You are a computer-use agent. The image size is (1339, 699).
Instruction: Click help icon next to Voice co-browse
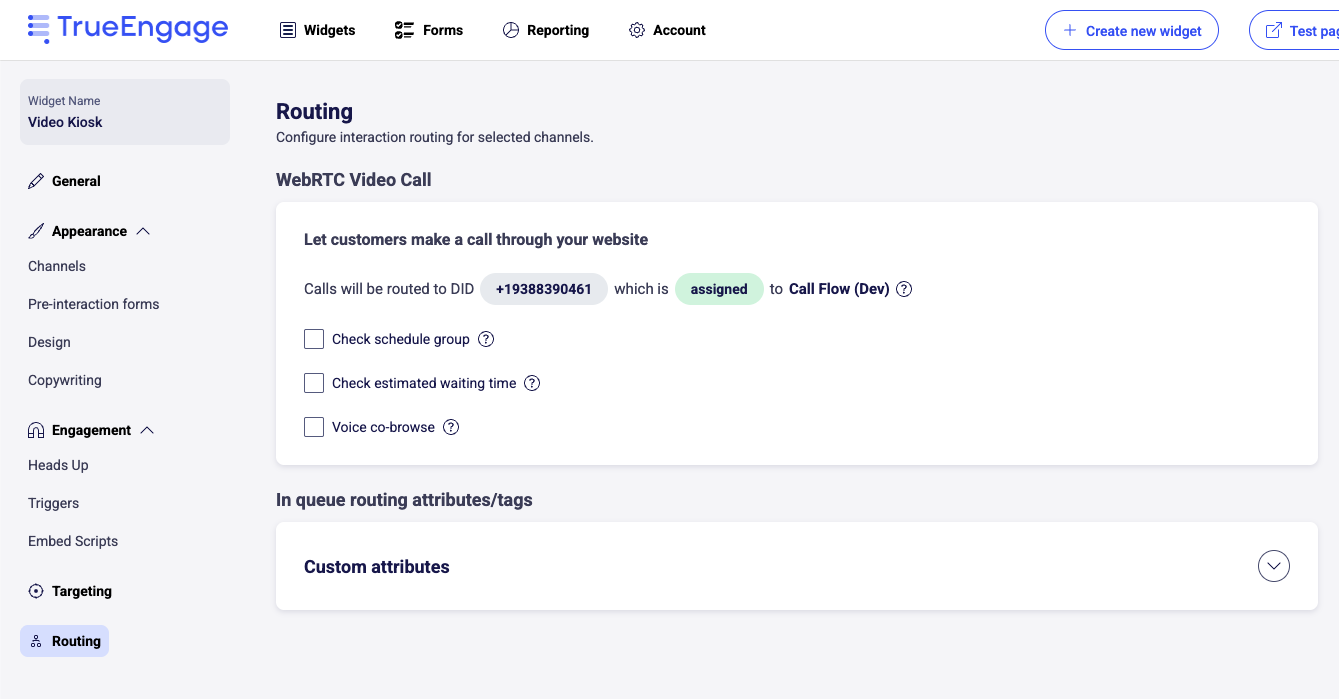(451, 427)
